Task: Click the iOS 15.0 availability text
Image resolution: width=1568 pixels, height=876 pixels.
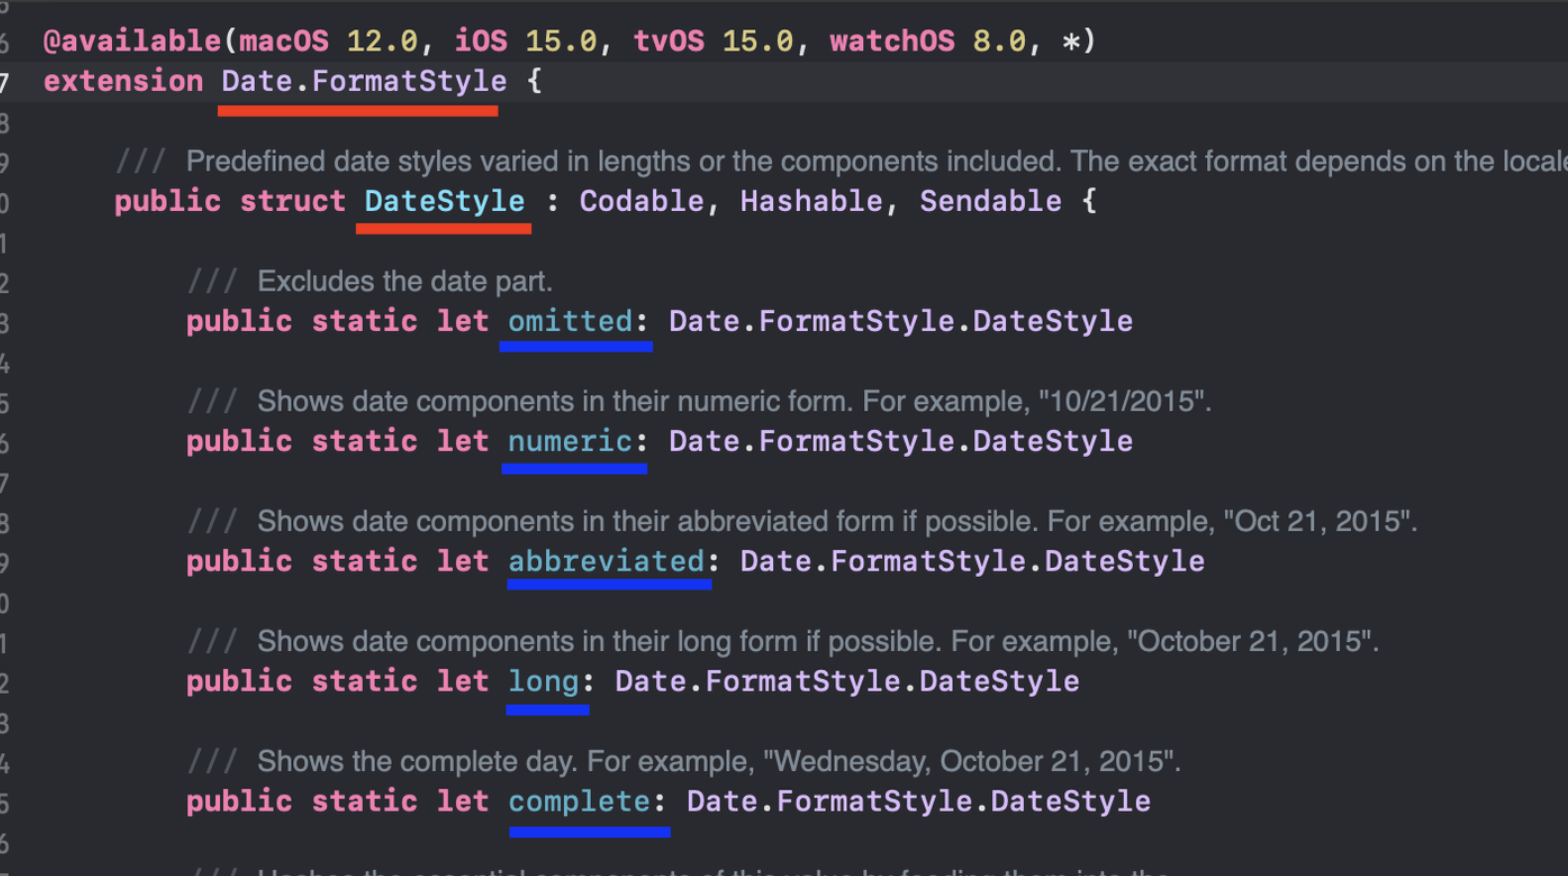Action: pyautogui.click(x=525, y=41)
